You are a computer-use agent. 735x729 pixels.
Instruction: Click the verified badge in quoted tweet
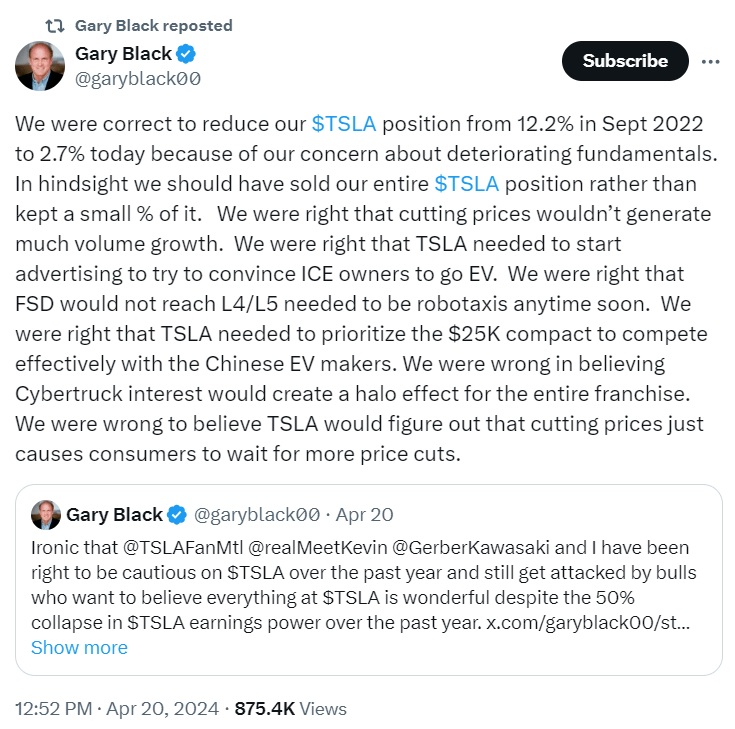point(177,515)
